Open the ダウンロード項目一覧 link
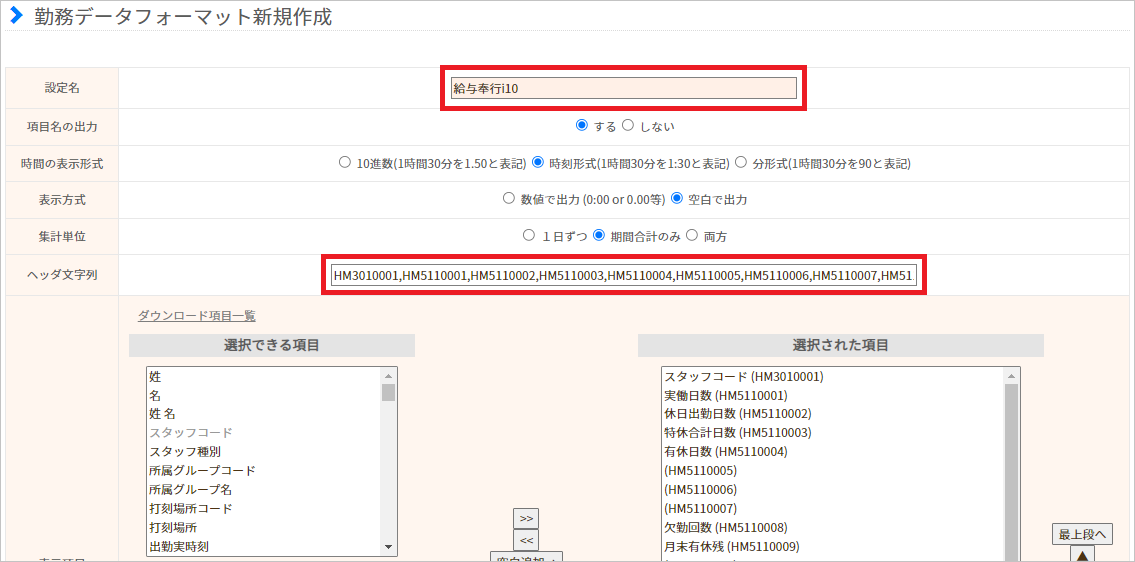 pos(196,316)
